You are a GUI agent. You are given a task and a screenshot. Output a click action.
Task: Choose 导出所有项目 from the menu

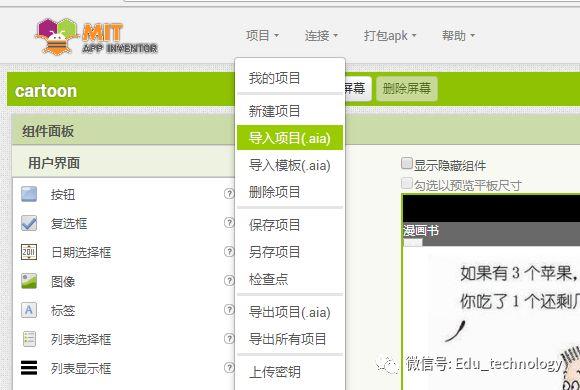tap(290, 339)
